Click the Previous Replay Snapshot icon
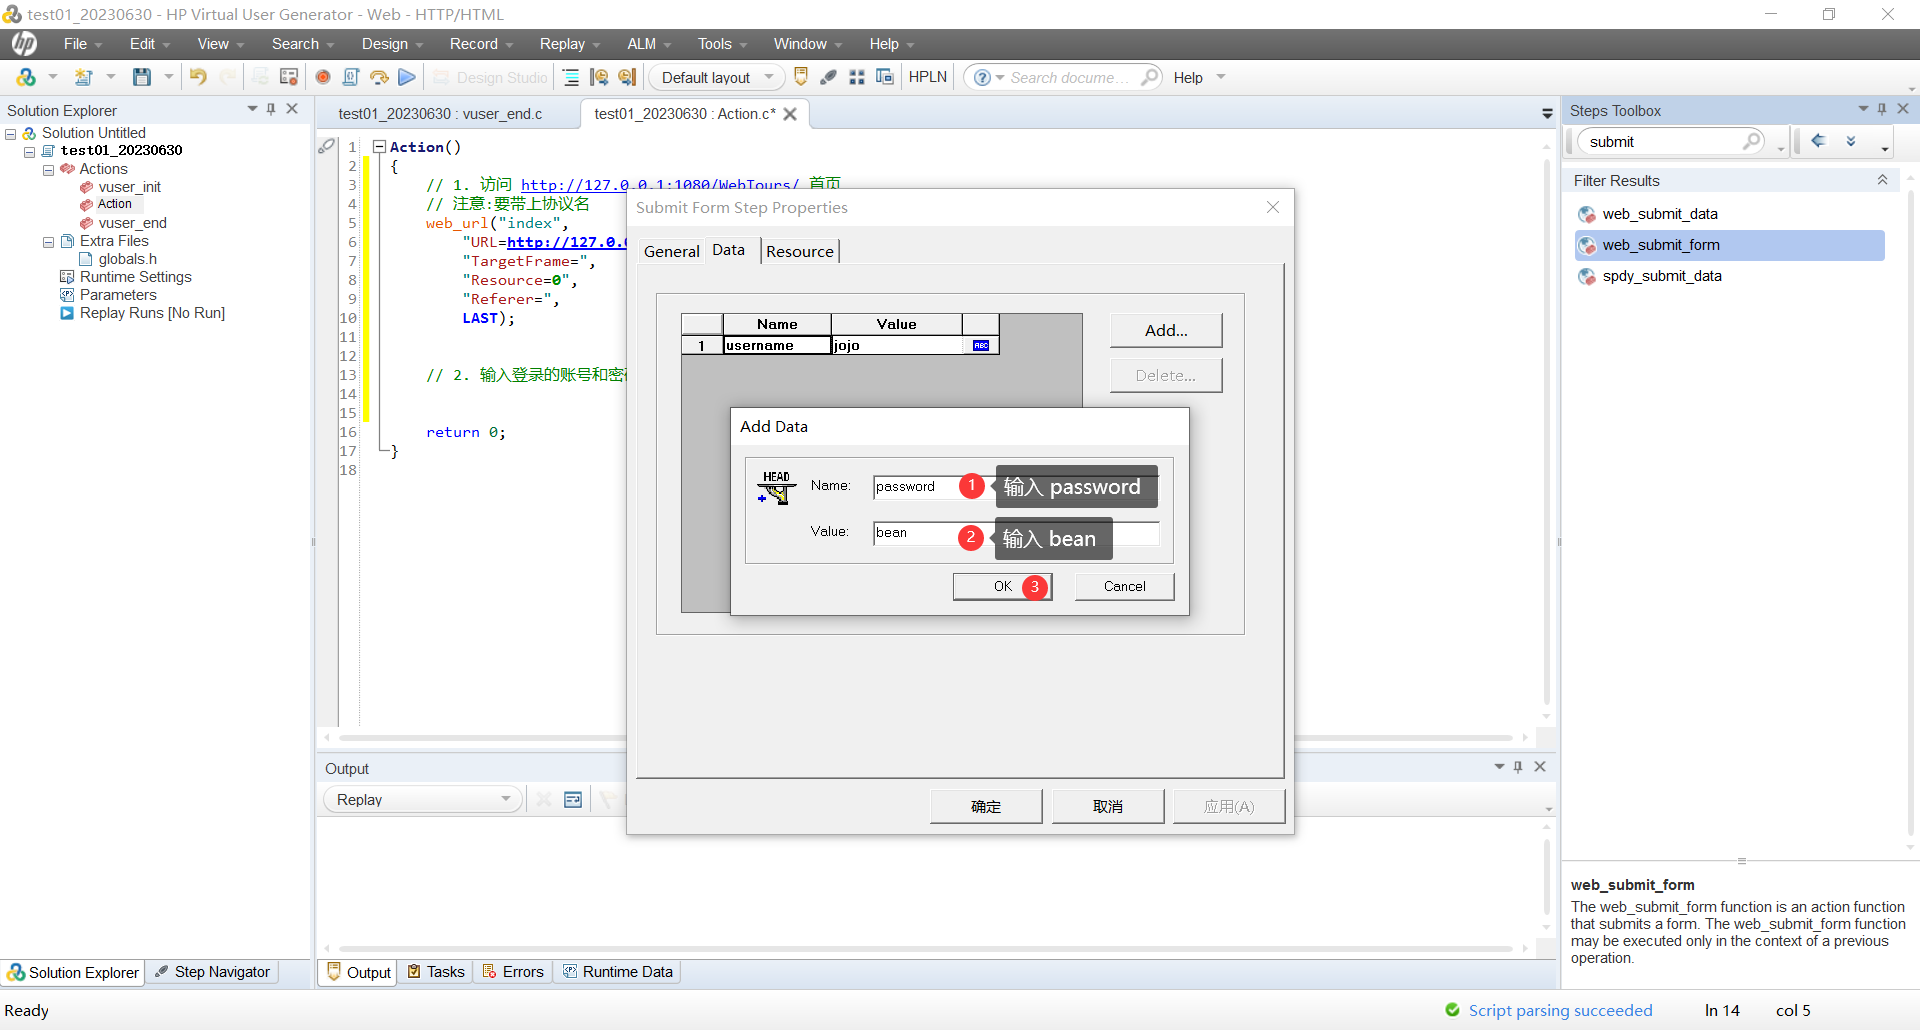Screen dimensions: 1920x1030 tap(599, 77)
